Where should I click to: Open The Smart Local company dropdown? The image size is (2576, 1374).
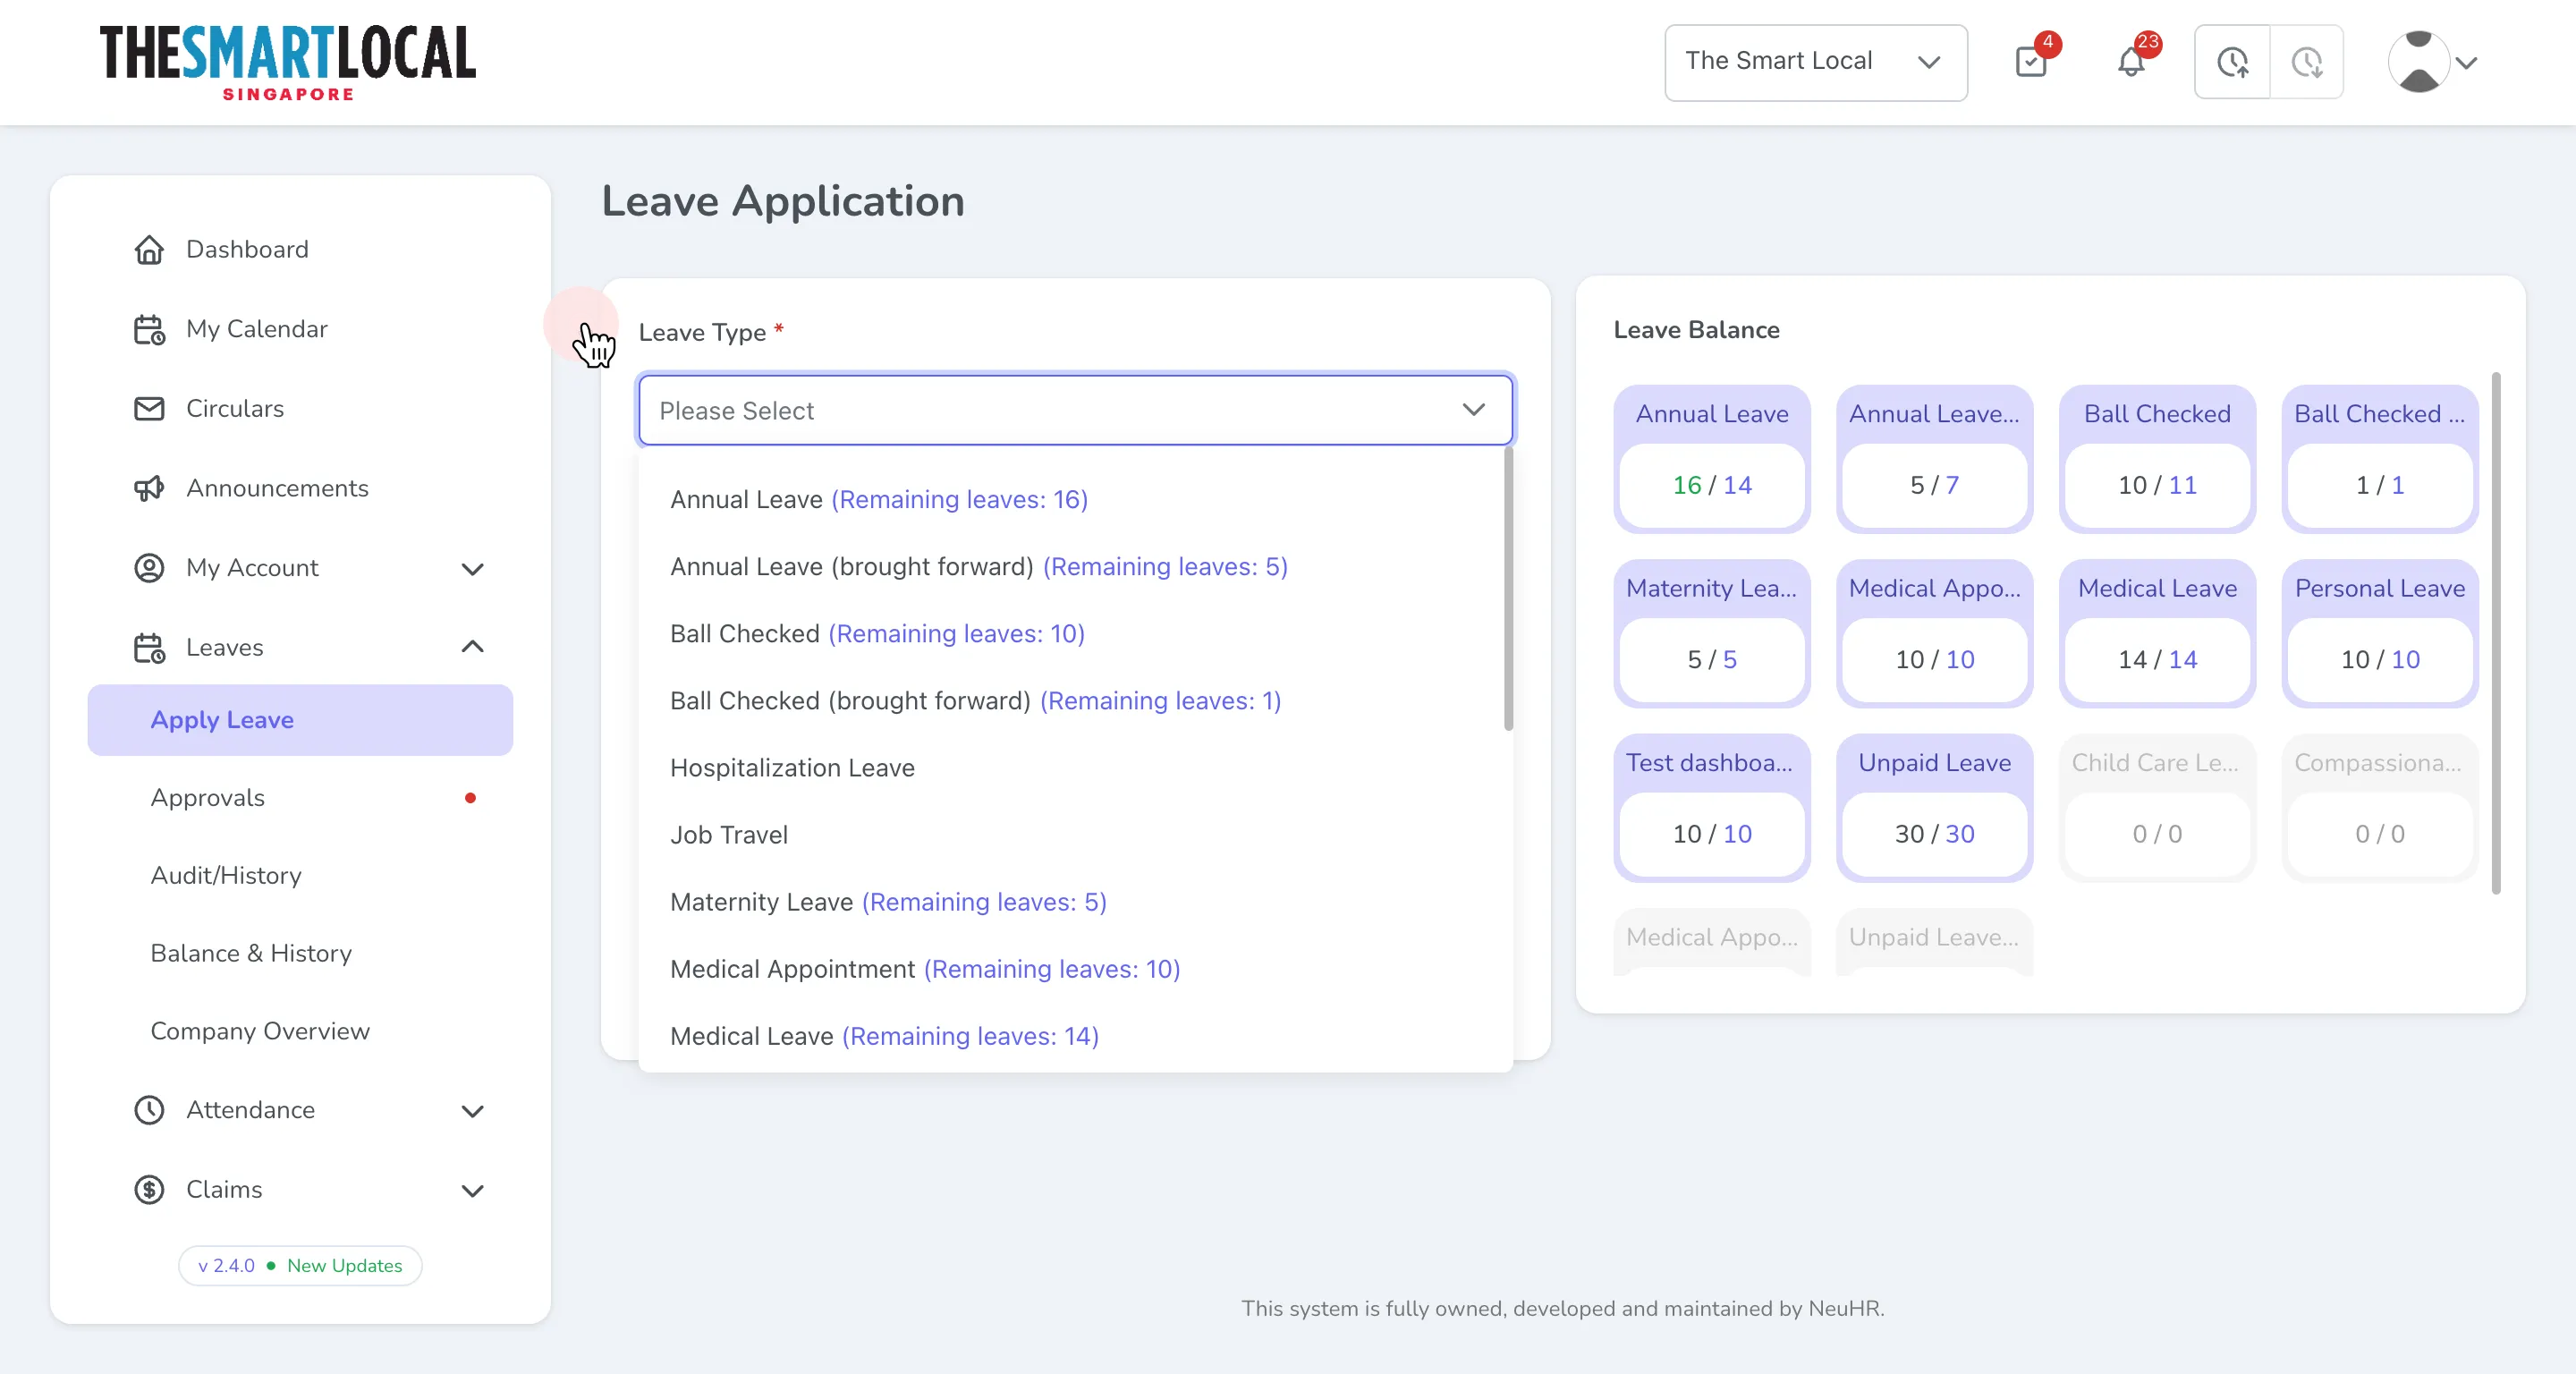(x=1816, y=62)
